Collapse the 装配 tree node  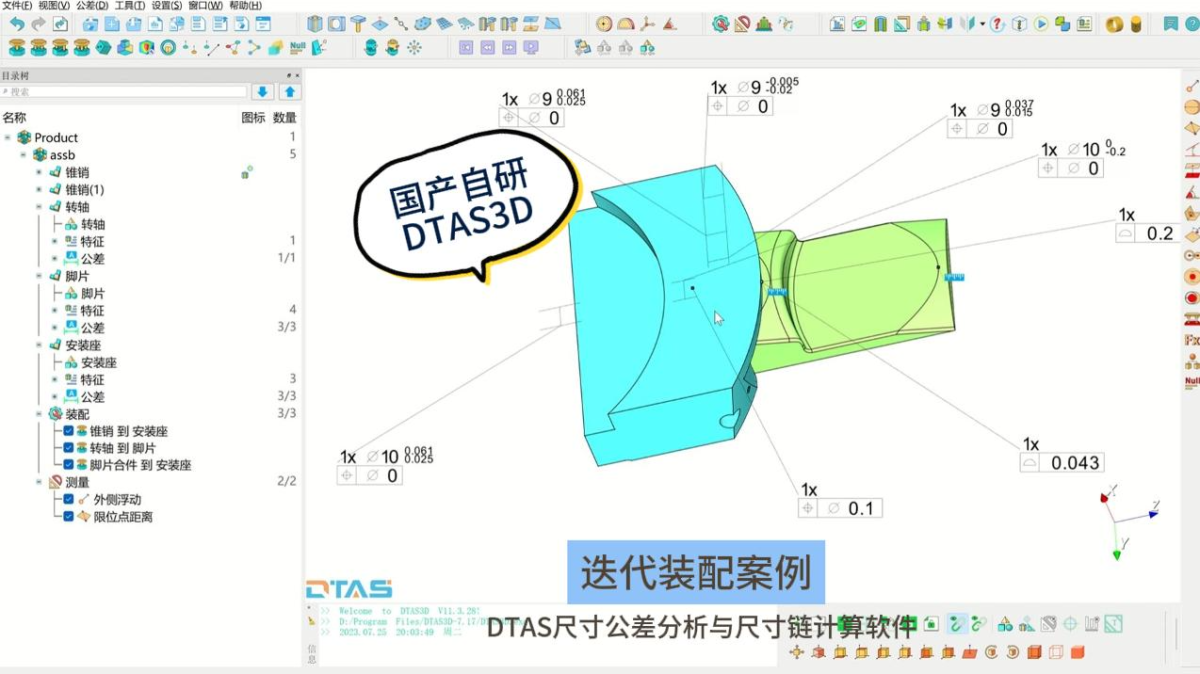click(x=40, y=413)
